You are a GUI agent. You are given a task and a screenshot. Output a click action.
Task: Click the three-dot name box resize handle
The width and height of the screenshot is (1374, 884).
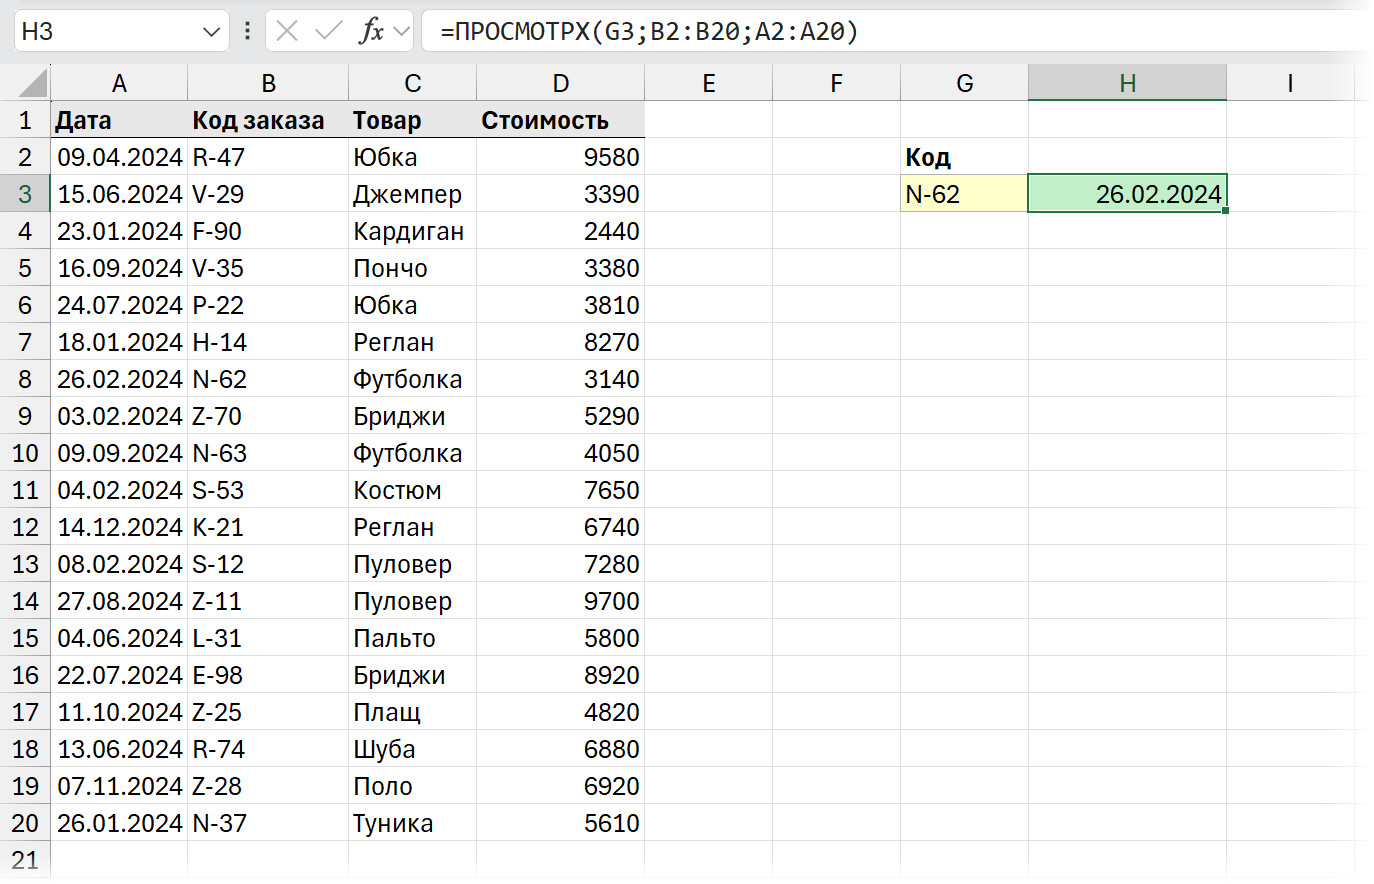(247, 31)
